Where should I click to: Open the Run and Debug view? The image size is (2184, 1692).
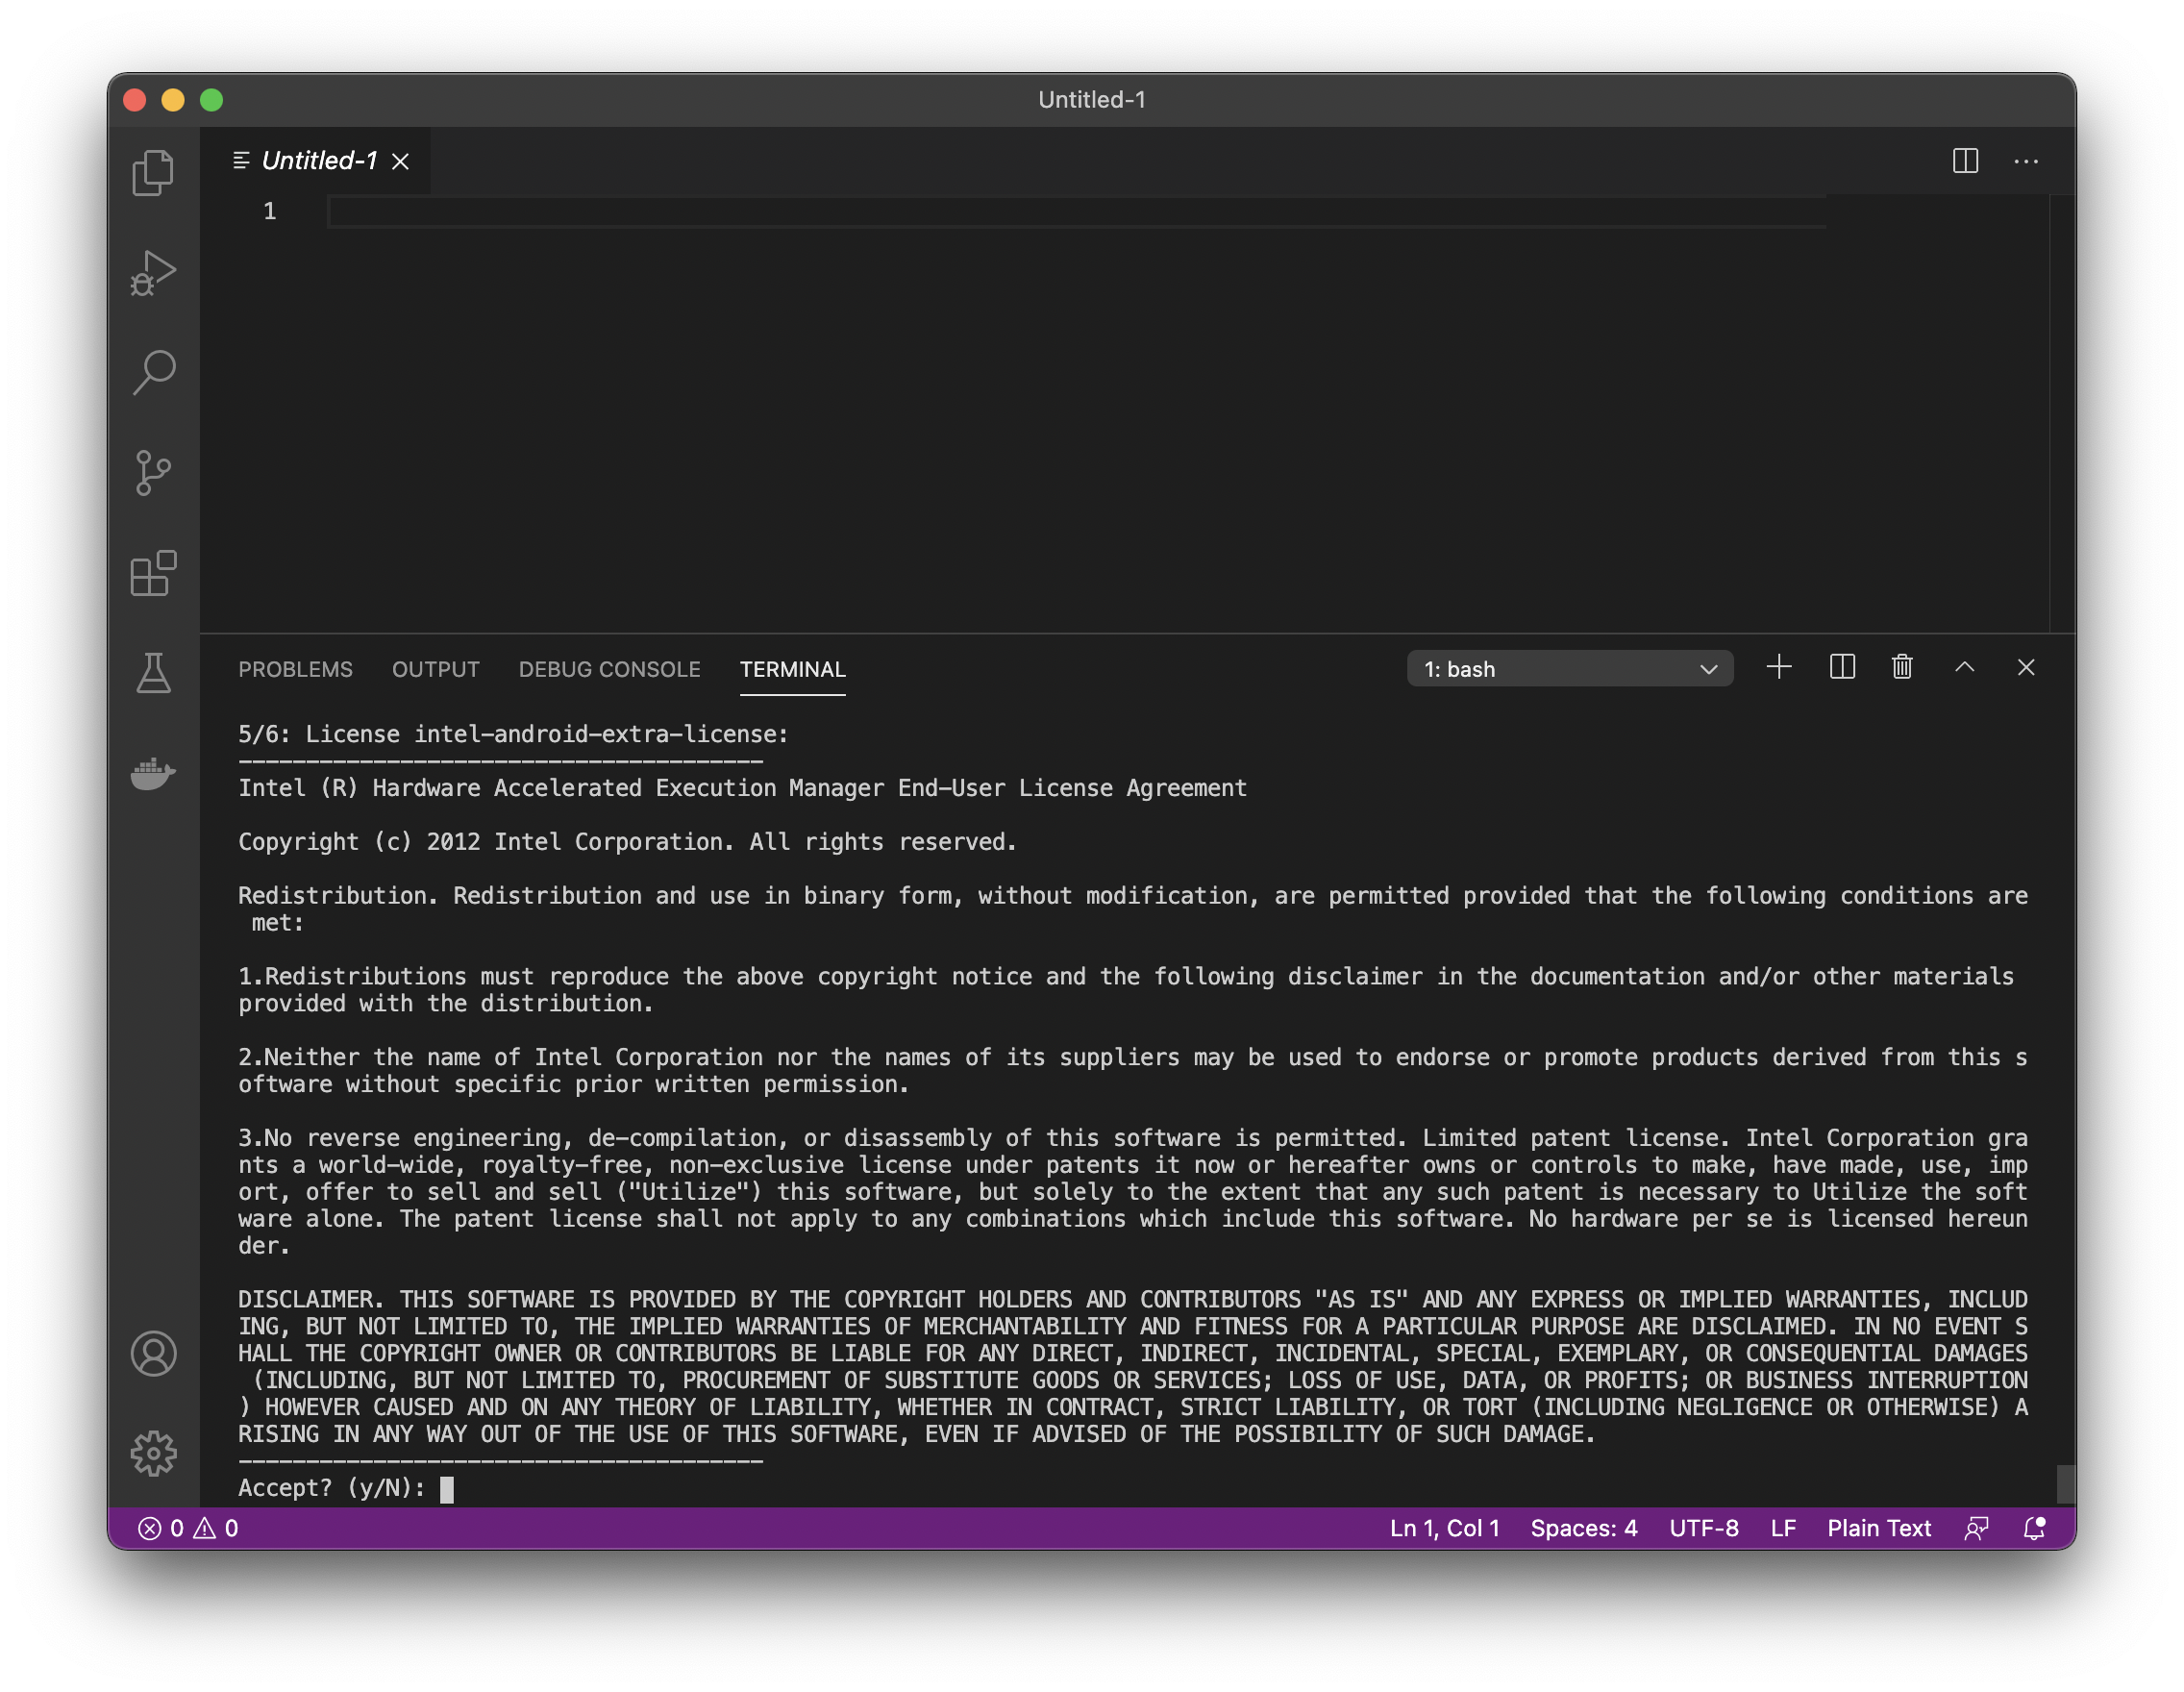[x=153, y=272]
